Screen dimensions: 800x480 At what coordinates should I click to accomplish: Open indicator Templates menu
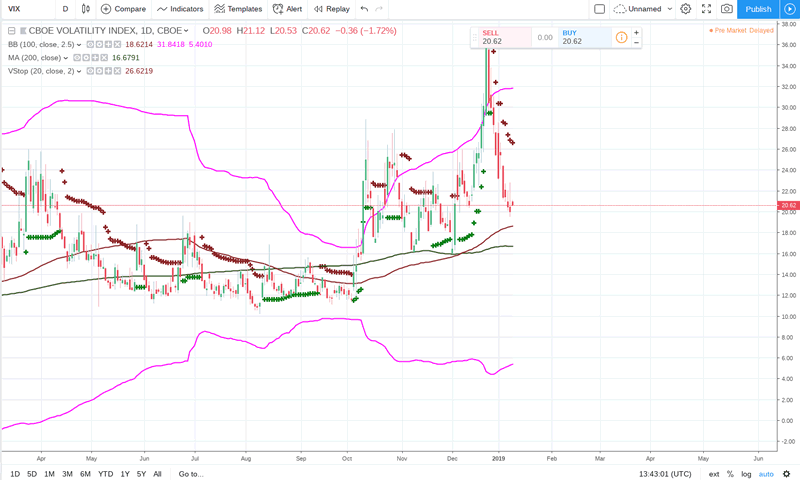[238, 9]
